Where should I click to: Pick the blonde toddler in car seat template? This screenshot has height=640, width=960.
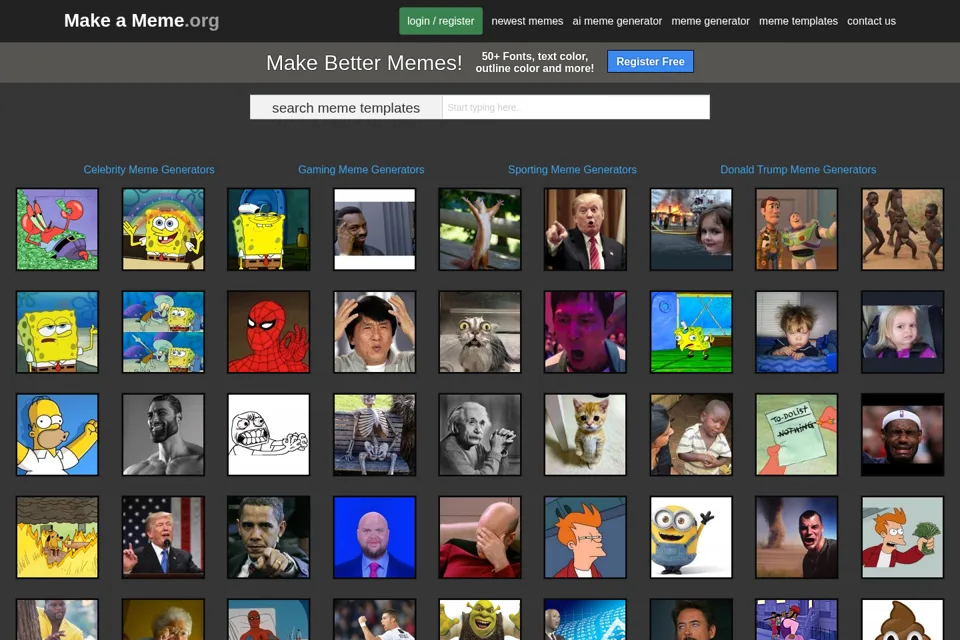pyautogui.click(x=902, y=332)
